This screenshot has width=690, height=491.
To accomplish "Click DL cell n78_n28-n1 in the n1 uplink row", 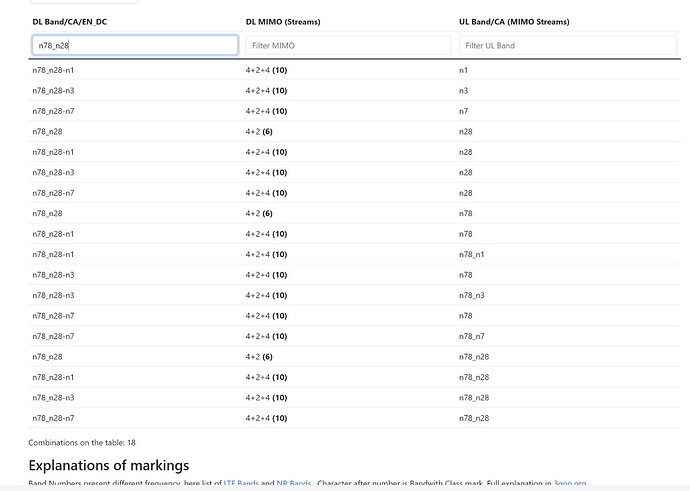I will [x=53, y=70].
